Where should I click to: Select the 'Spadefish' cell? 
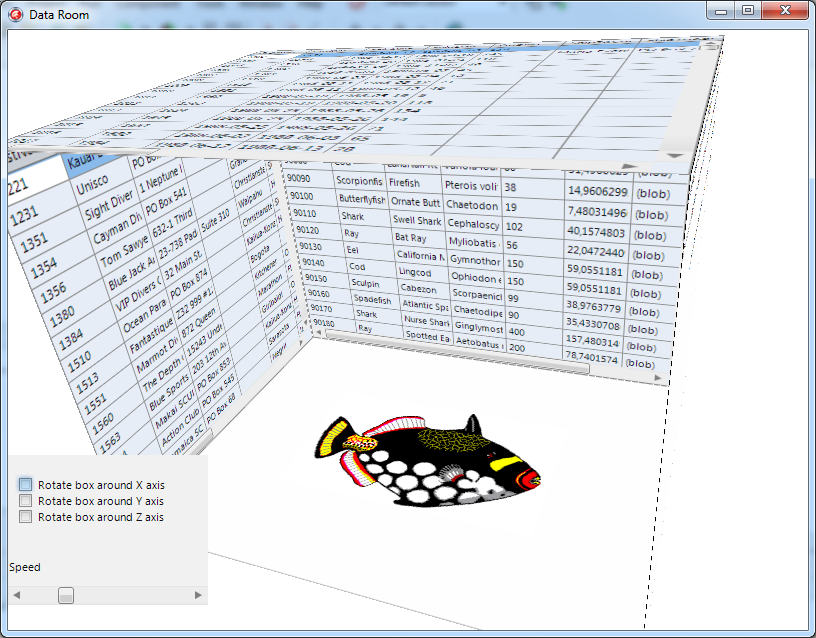(x=372, y=299)
